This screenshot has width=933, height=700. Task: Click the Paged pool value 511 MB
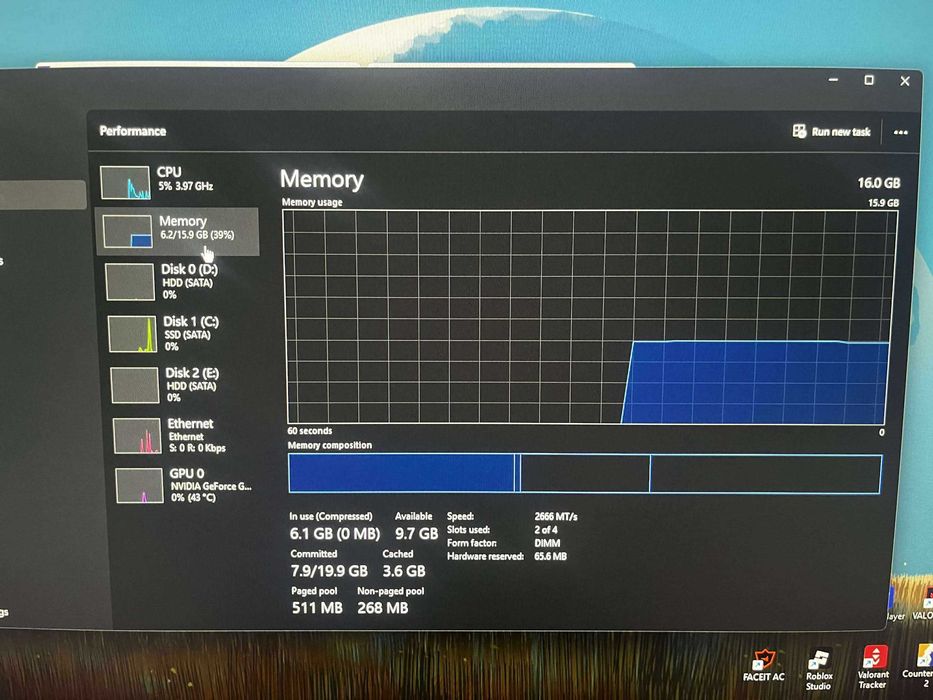[317, 608]
